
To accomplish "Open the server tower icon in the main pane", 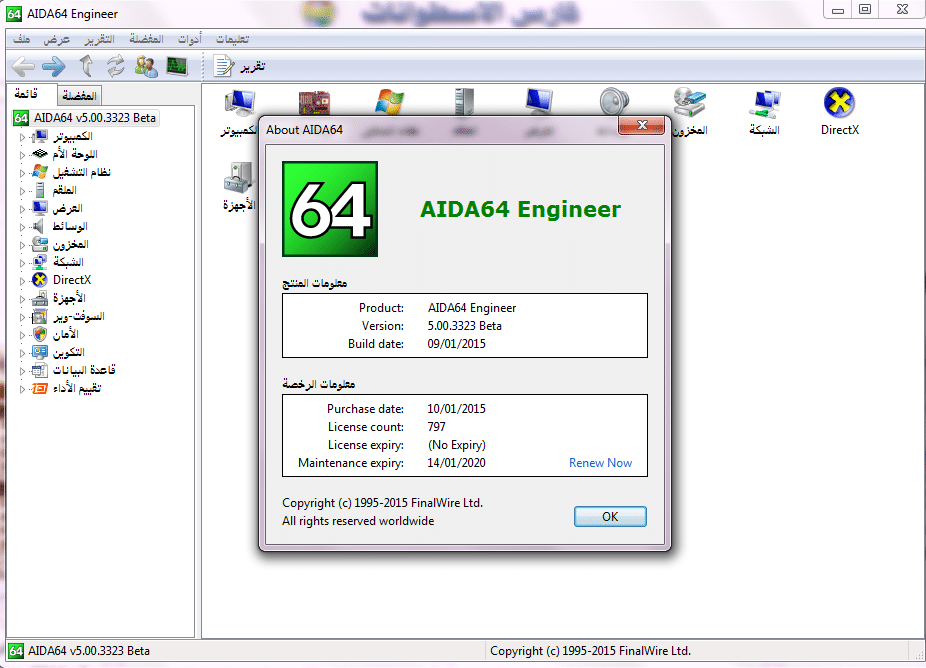I will [464, 102].
